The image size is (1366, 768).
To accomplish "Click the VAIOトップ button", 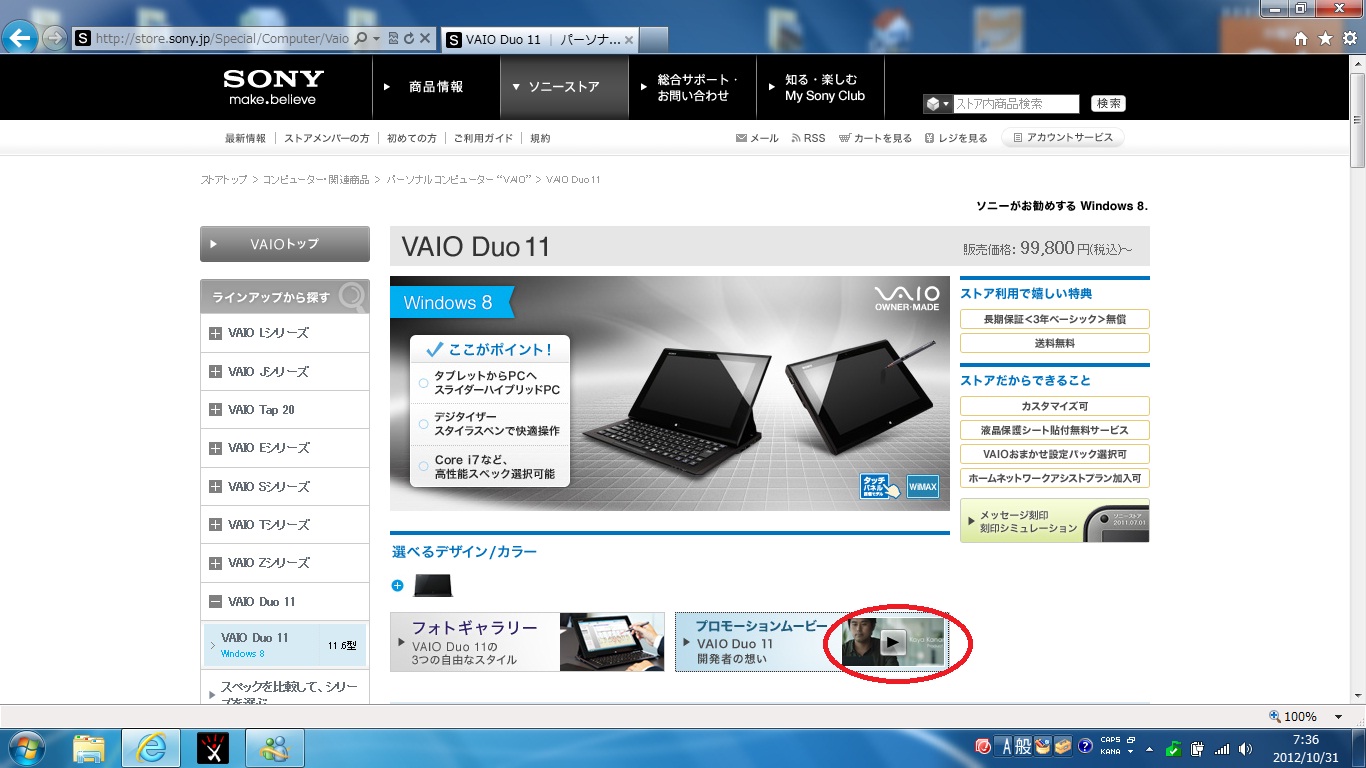I will (x=285, y=244).
